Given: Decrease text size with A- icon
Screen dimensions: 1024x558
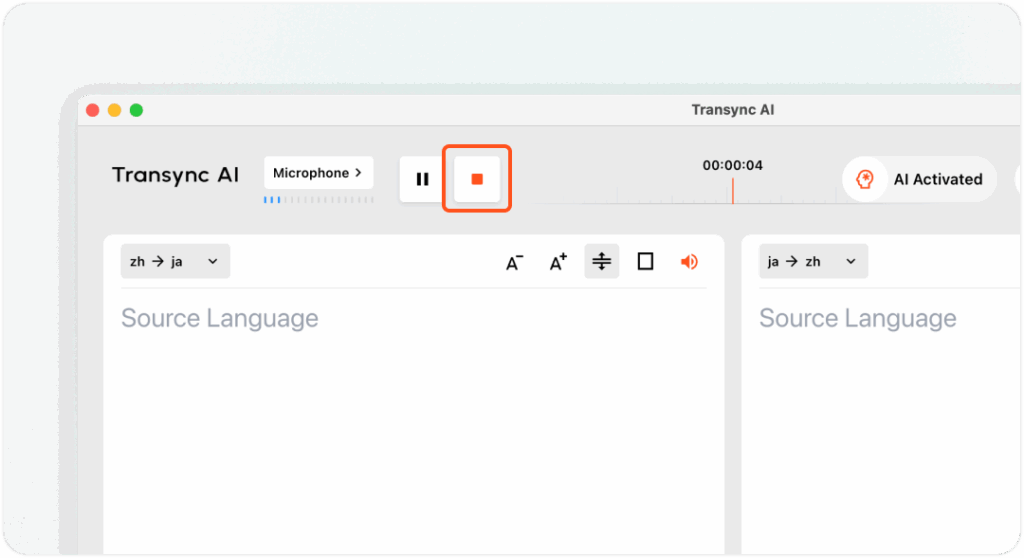Looking at the screenshot, I should pyautogui.click(x=514, y=262).
